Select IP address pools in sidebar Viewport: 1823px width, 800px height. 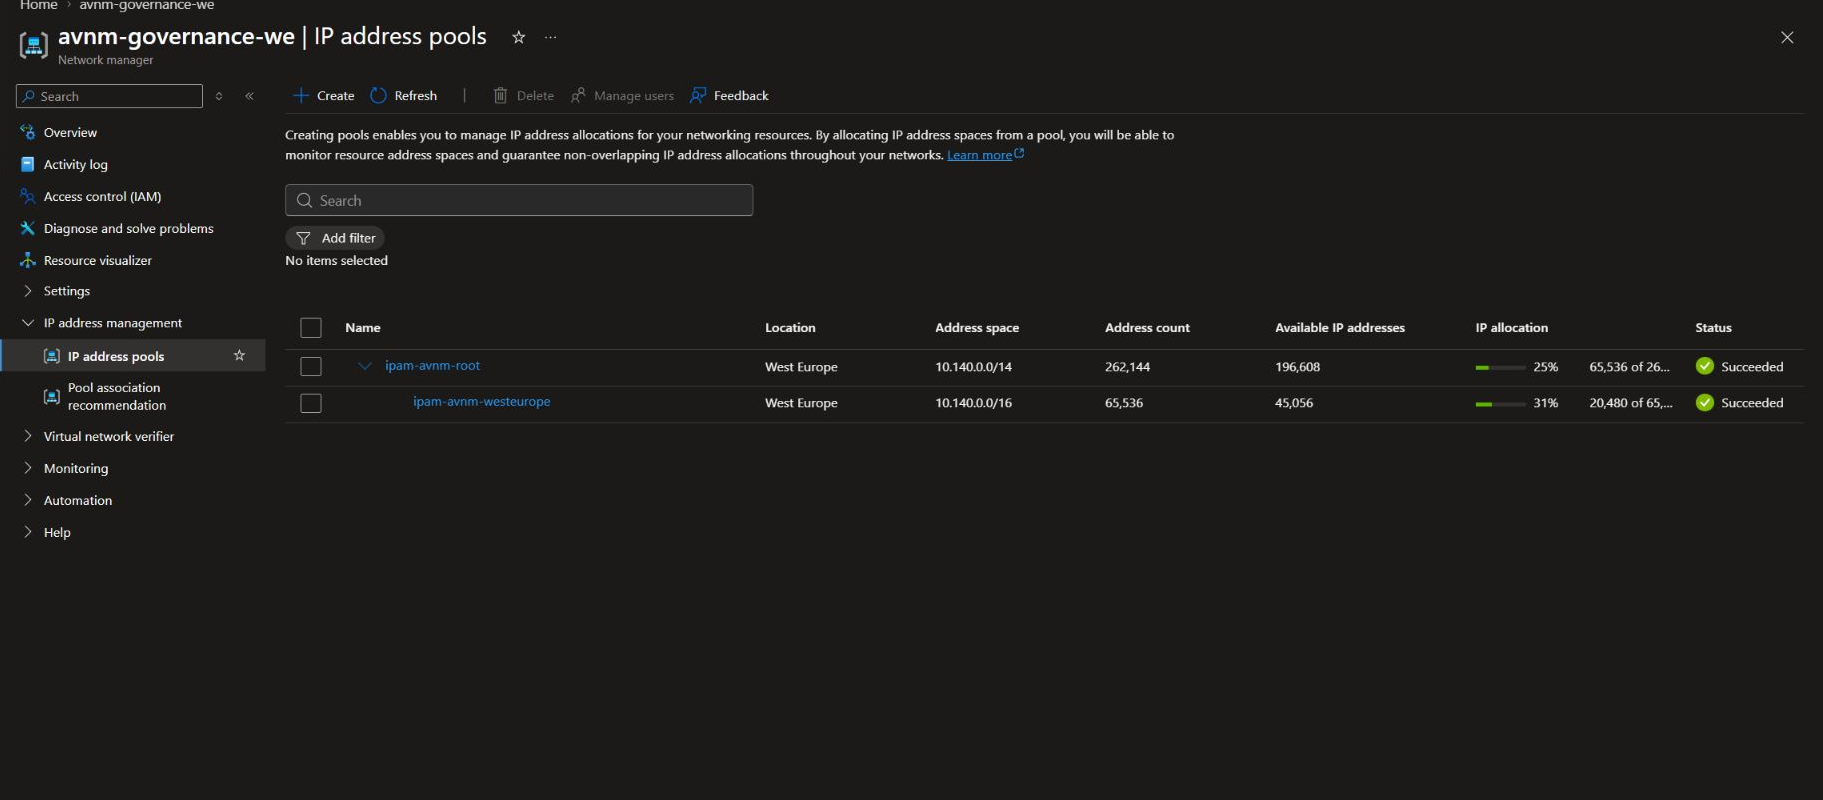pyautogui.click(x=116, y=356)
